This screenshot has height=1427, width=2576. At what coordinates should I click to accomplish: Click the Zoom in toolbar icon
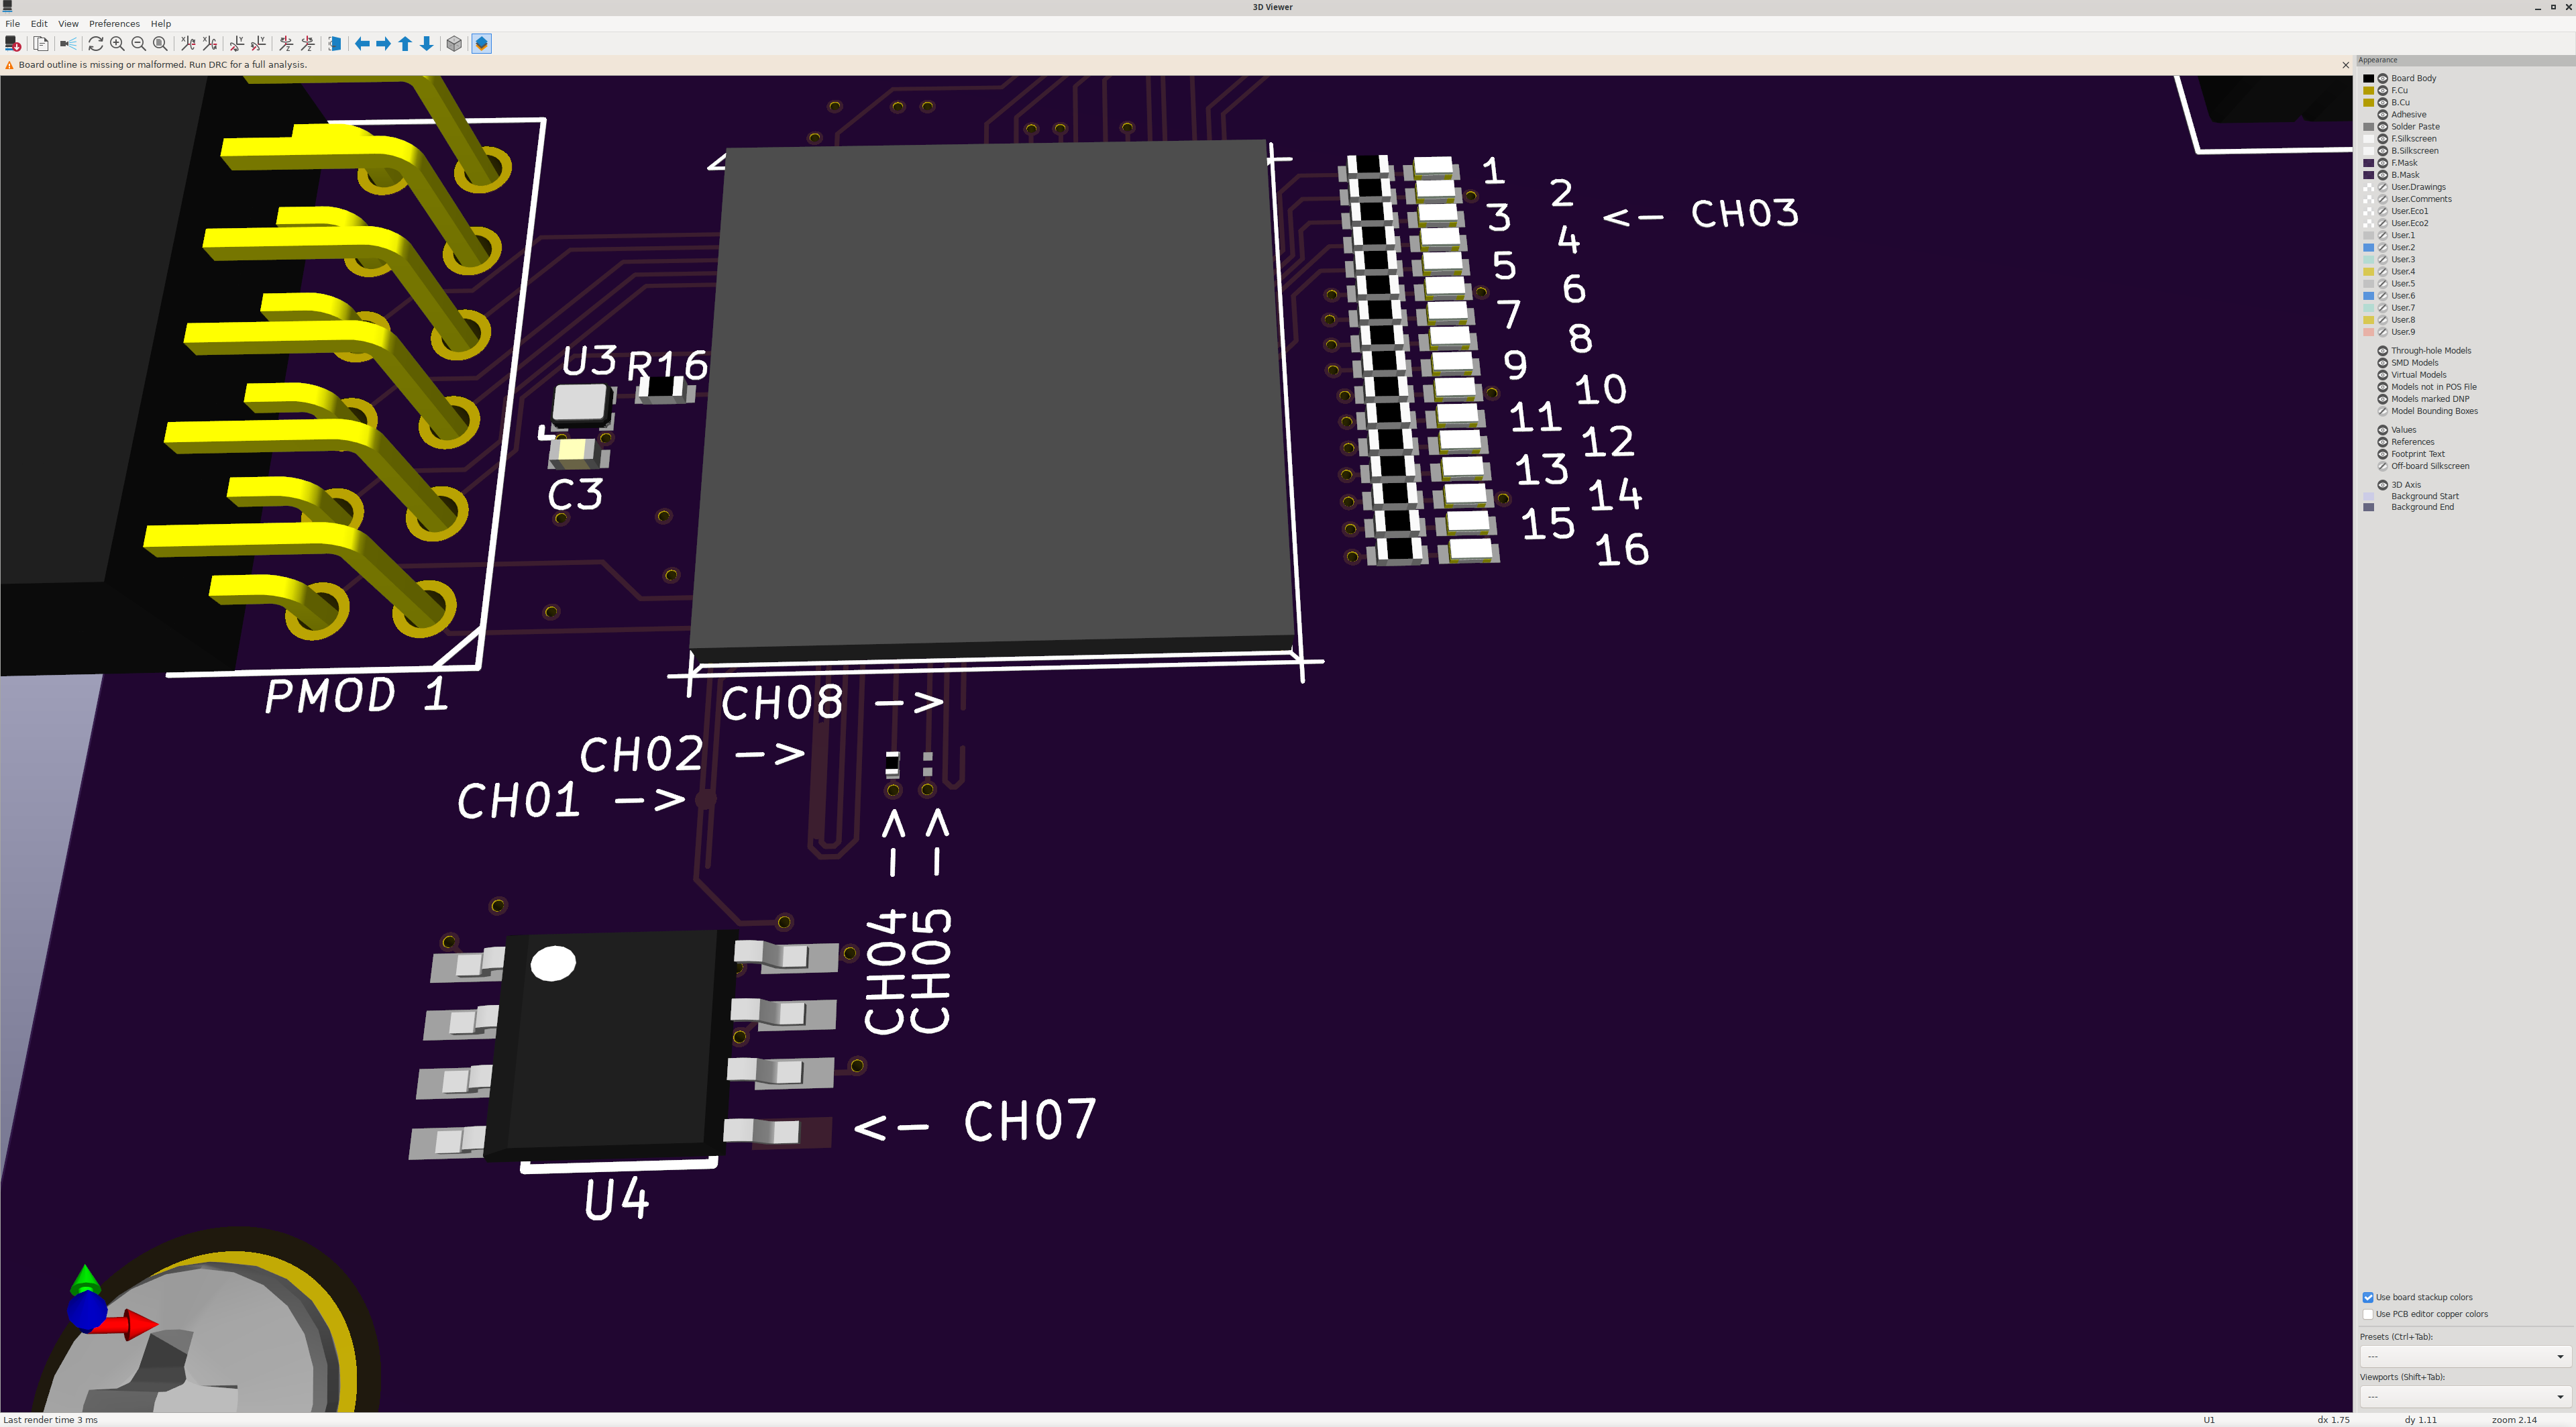tap(117, 44)
